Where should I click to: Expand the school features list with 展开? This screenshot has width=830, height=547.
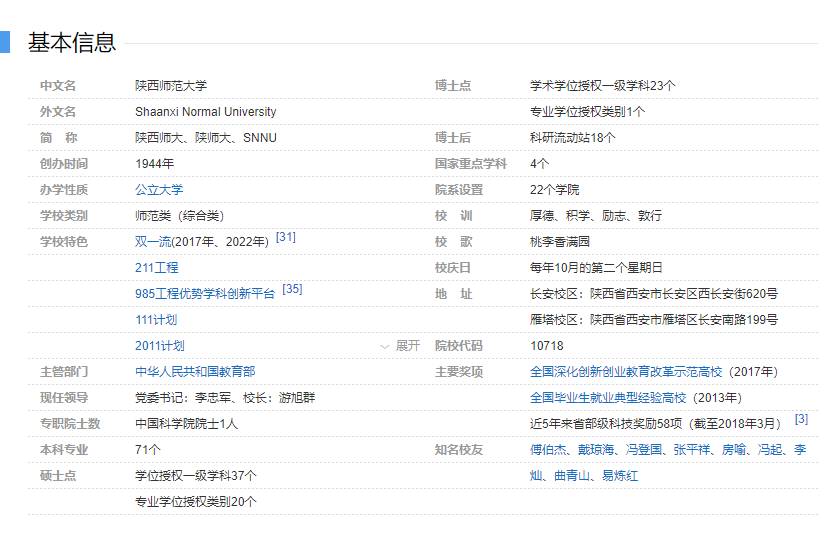pos(401,346)
